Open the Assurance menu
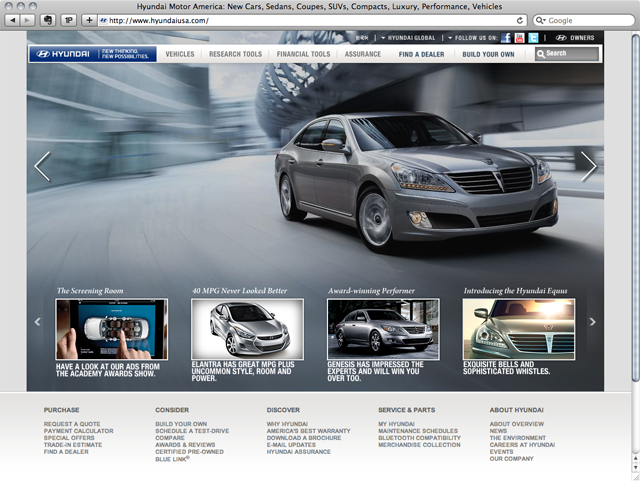This screenshot has width=640, height=481. coord(363,54)
